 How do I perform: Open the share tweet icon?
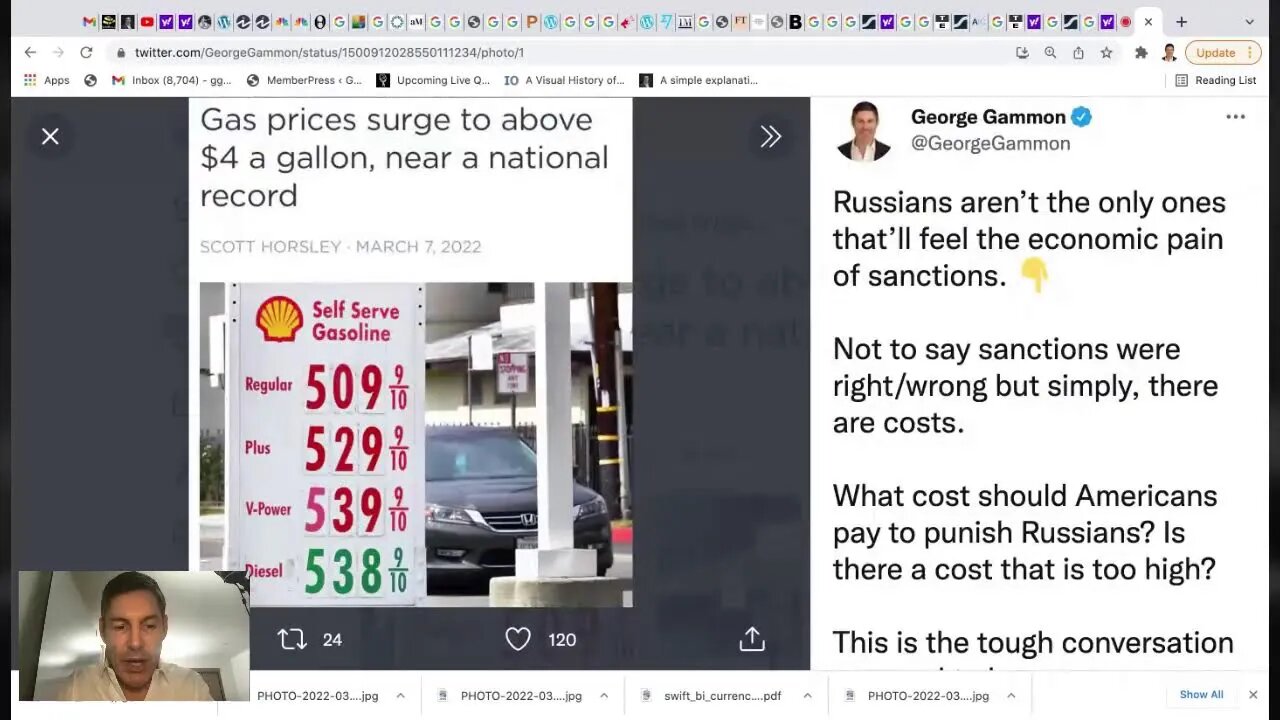pyautogui.click(x=752, y=639)
